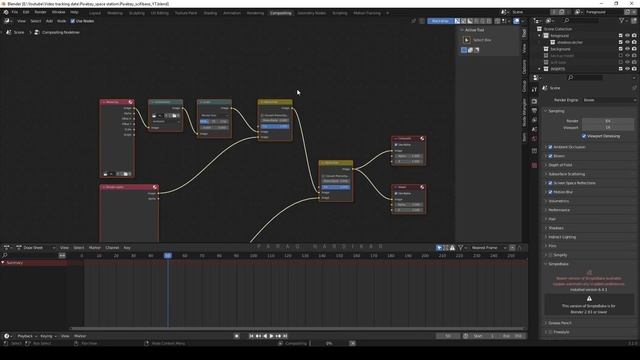
Task: Click the Render samples value field
Action: 608,121
